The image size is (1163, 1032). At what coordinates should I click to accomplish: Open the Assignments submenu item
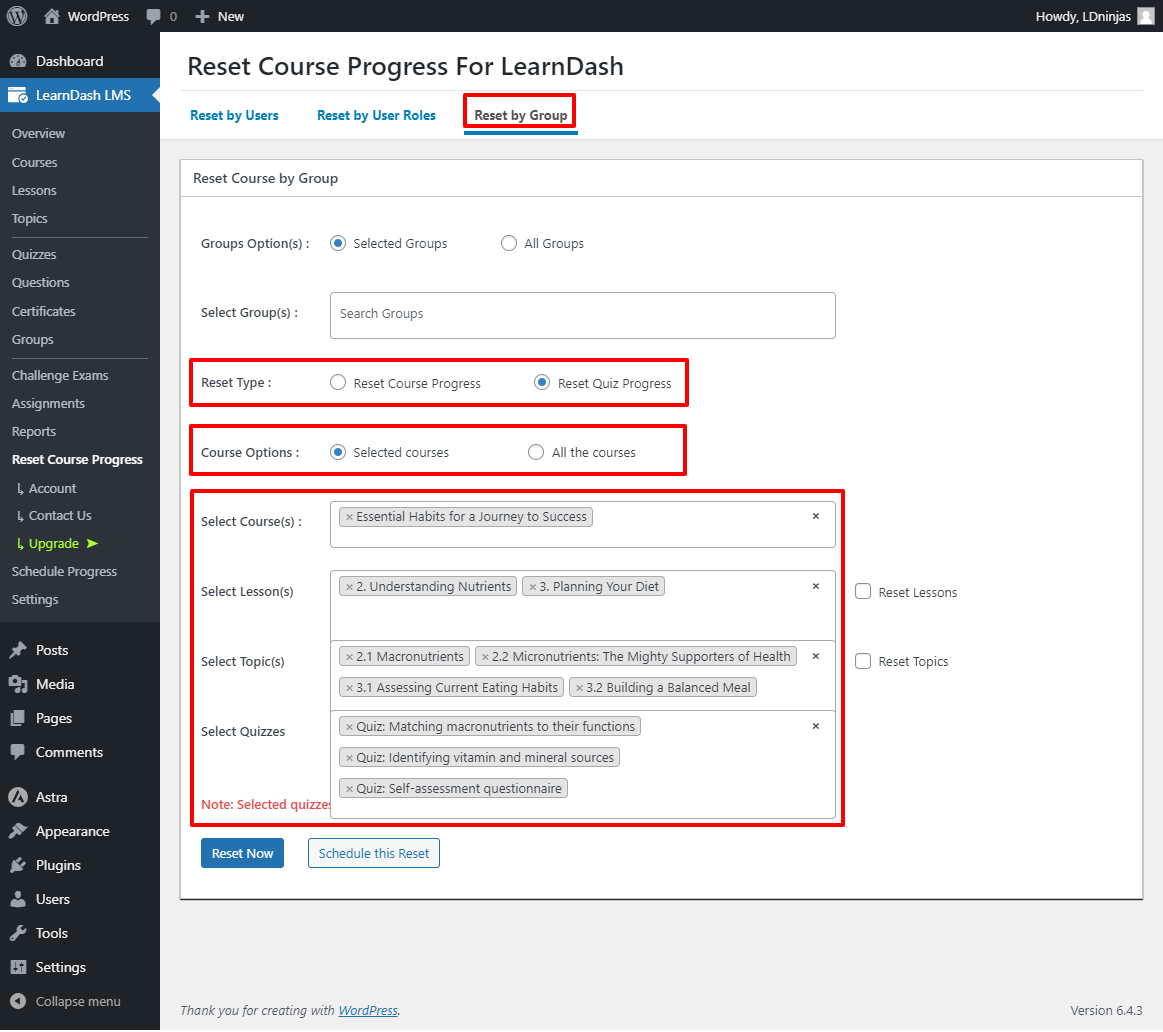tap(48, 404)
